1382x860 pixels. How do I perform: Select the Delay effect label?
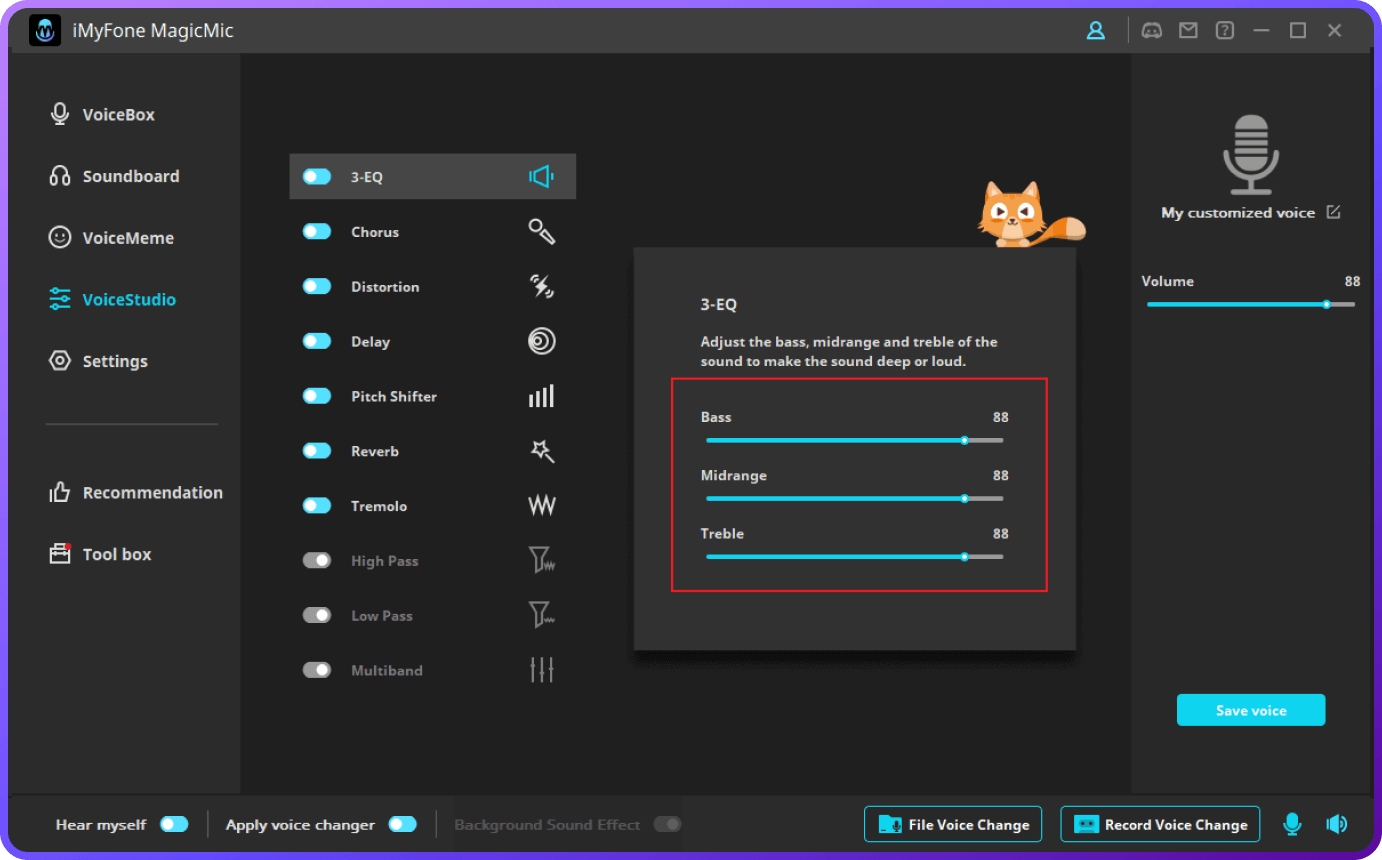pos(370,341)
